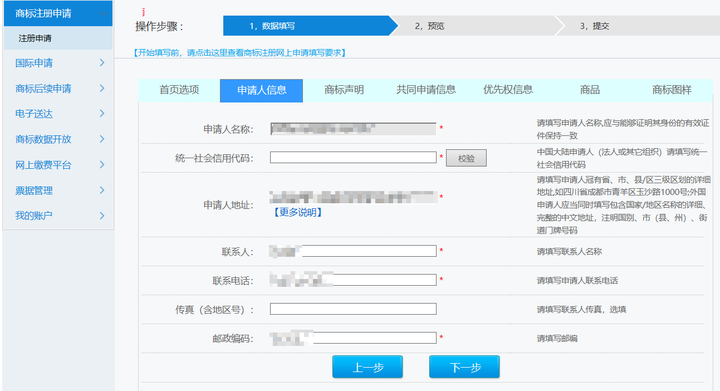Focus the 统一社会信用代码 input field

coord(353,157)
